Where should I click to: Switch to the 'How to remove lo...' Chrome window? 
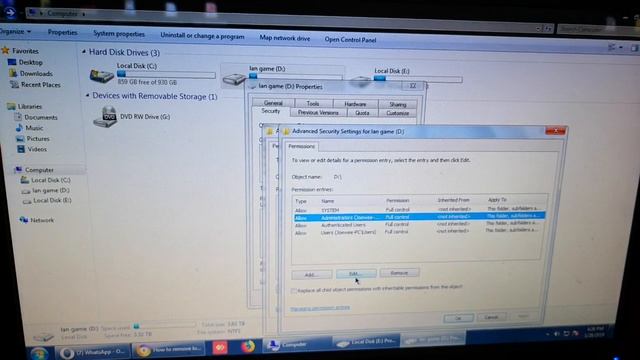[170, 350]
